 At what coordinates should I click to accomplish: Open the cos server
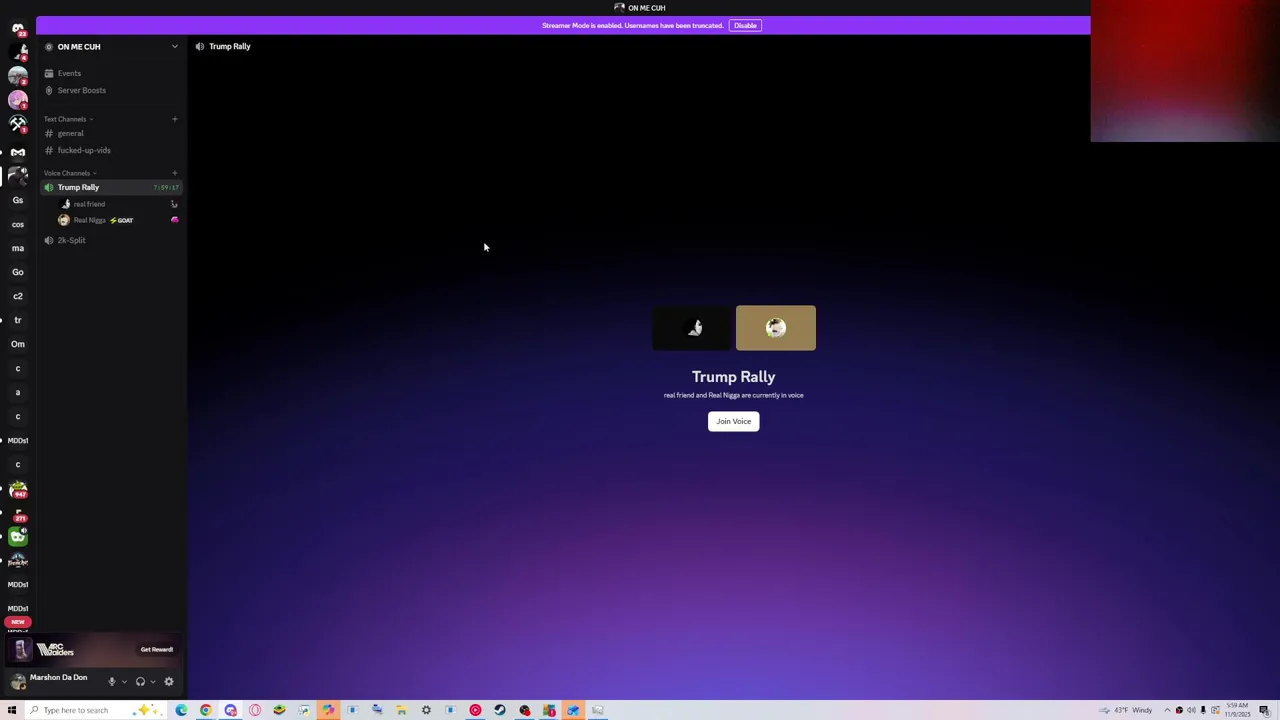click(18, 224)
